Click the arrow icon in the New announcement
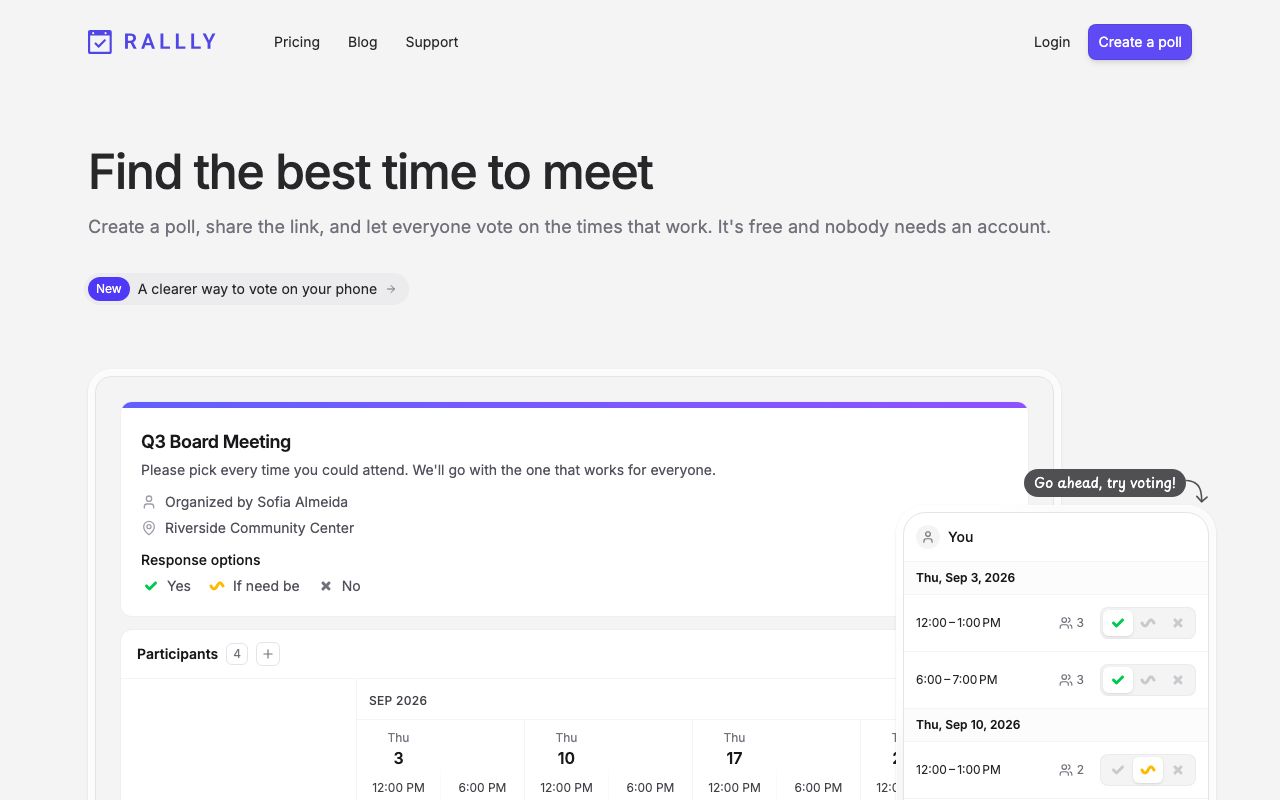Image resolution: width=1280 pixels, height=800 pixels. [391, 289]
